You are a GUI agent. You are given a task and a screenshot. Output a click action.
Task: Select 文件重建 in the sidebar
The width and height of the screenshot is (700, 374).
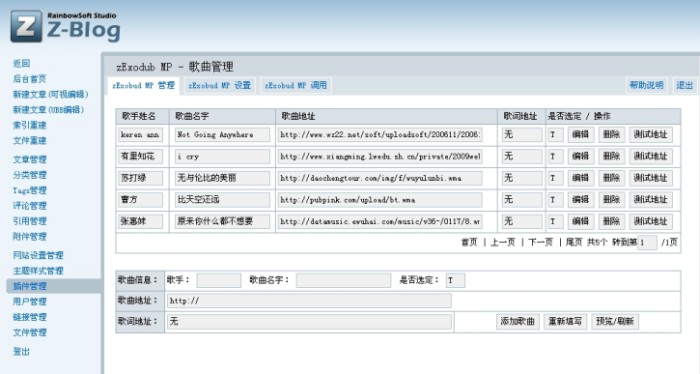pyautogui.click(x=29, y=141)
